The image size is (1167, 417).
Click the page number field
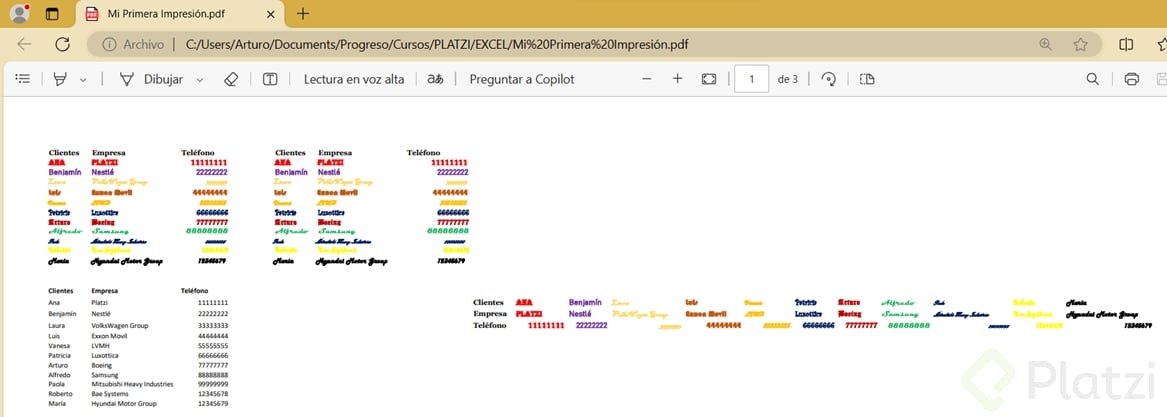click(752, 79)
